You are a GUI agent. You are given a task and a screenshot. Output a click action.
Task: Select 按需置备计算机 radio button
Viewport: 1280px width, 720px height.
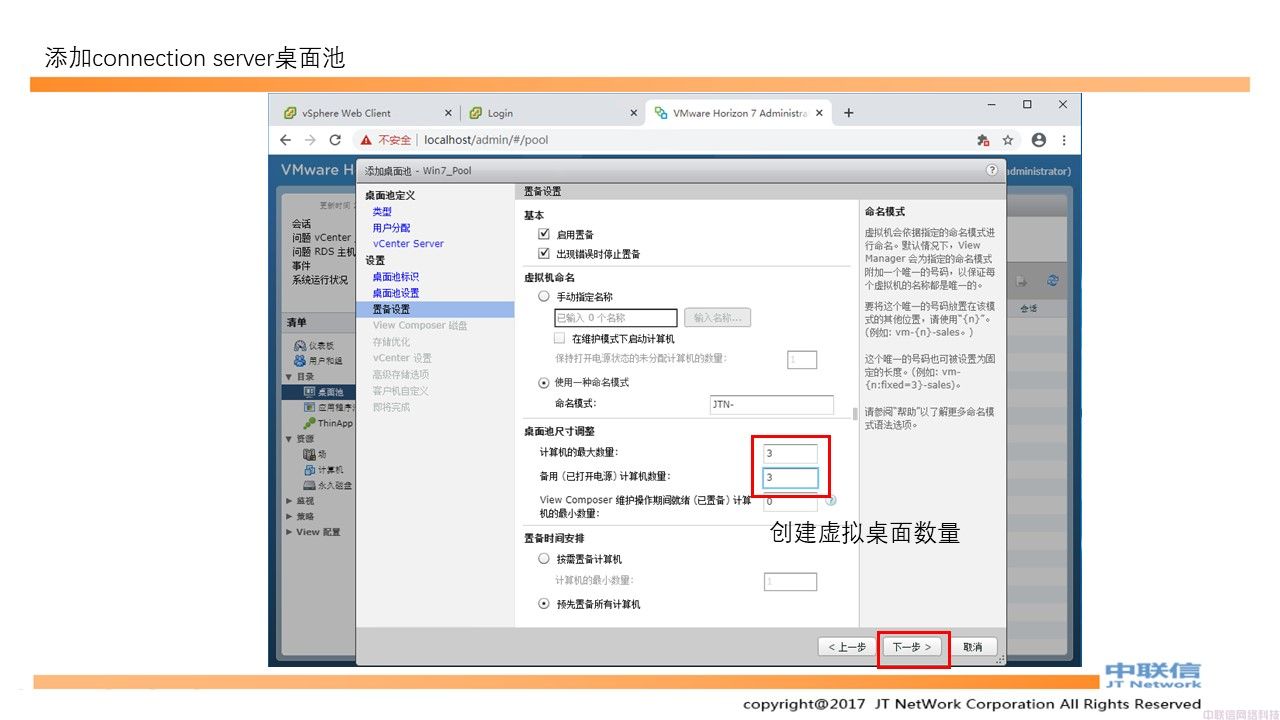click(544, 559)
